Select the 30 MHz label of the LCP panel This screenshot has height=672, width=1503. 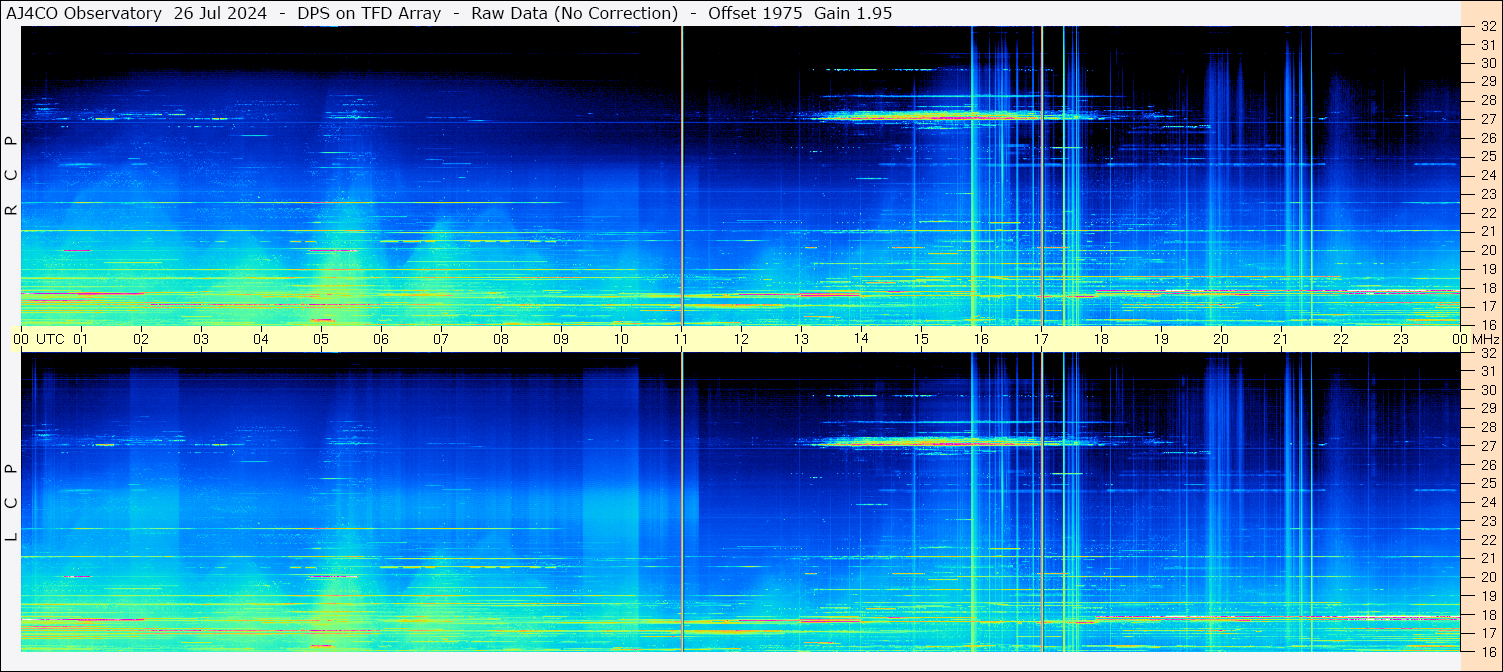point(1487,390)
